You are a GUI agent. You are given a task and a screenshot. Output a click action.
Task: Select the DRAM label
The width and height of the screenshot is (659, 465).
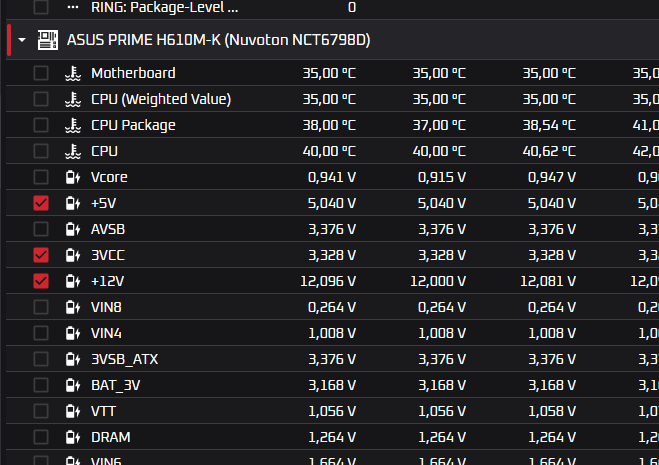pos(111,437)
